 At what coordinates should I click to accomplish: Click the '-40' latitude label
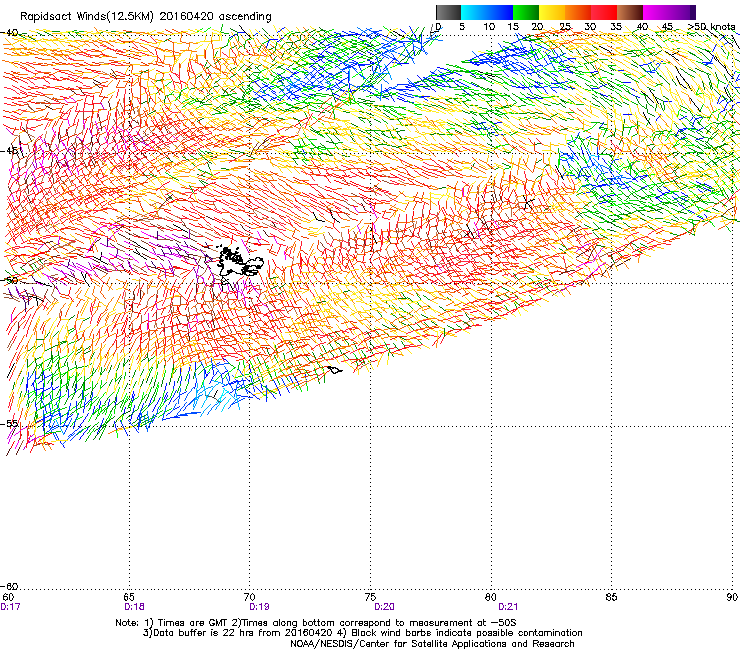pyautogui.click(x=9, y=33)
